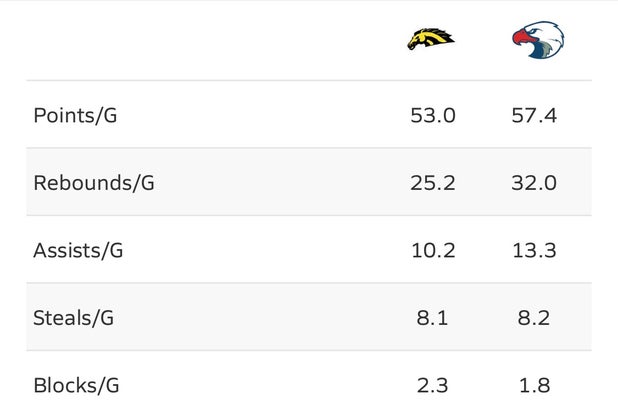
Task: Click the 2.3 blocks value
Action: click(432, 386)
